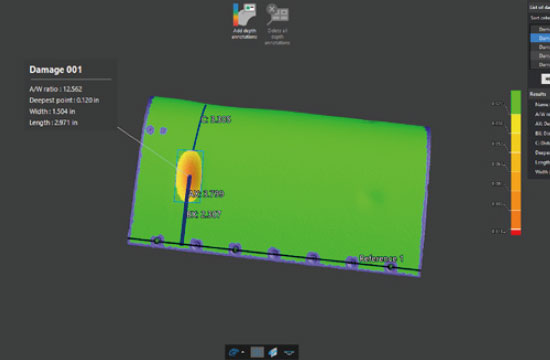Click the Damage 001 annotation label title

[56, 69]
